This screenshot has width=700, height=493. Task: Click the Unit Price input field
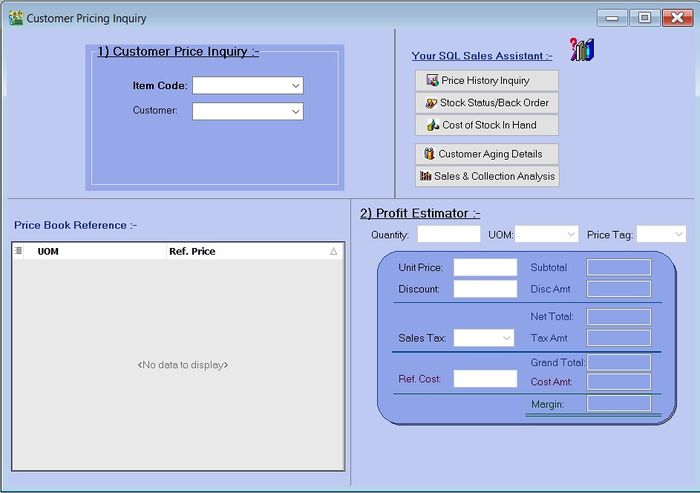tap(485, 267)
